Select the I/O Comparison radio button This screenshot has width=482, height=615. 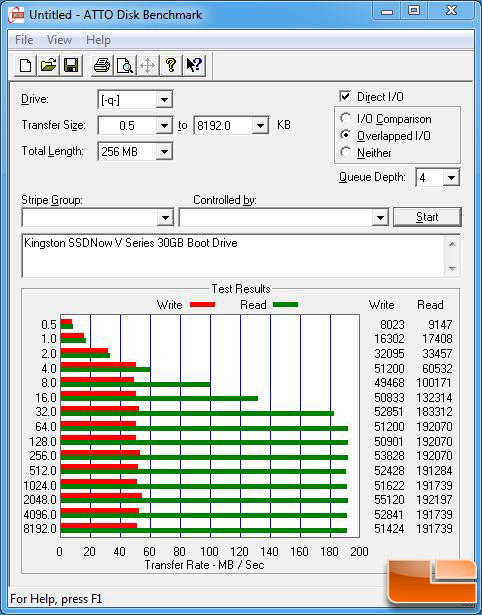[346, 118]
